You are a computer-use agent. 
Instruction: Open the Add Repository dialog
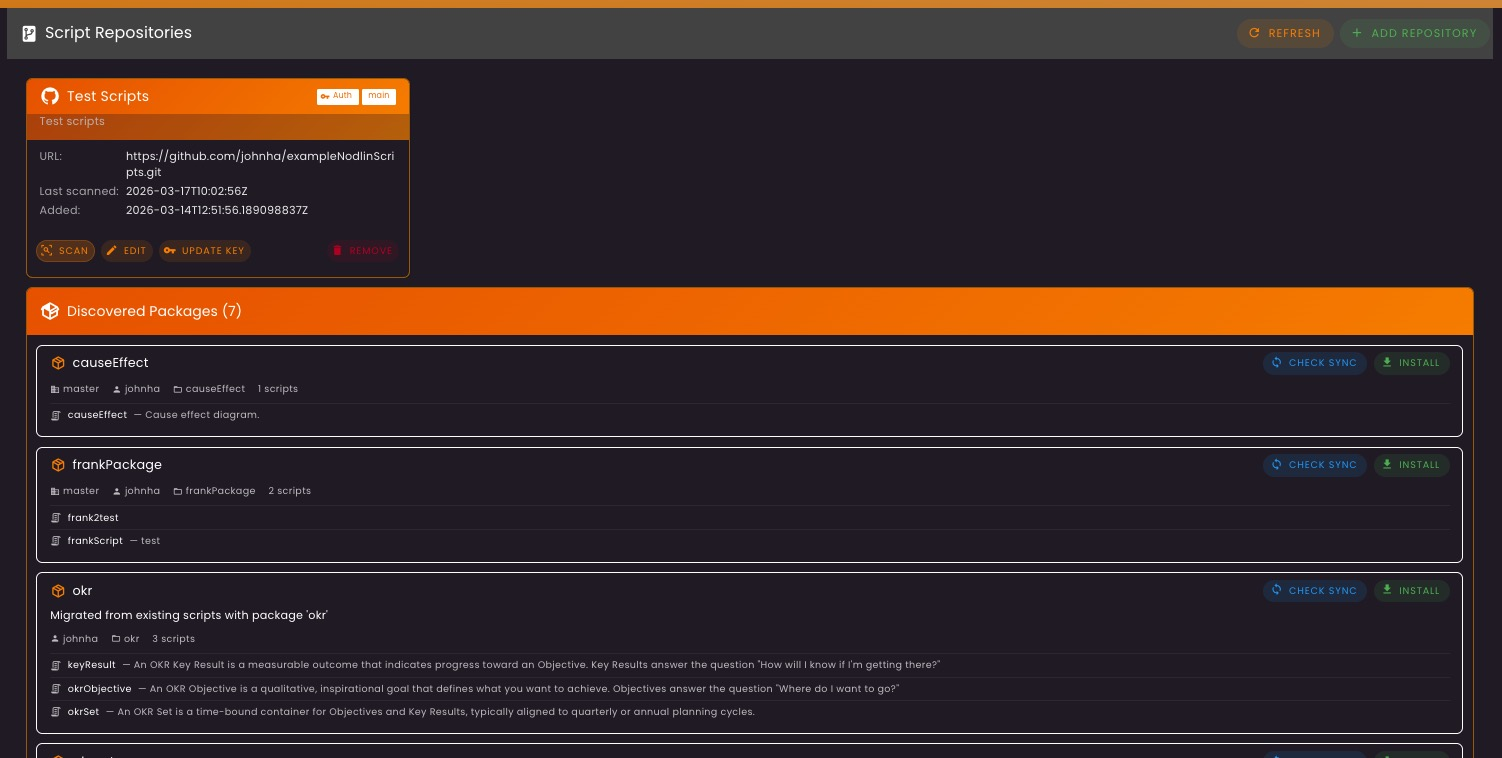coord(1413,33)
